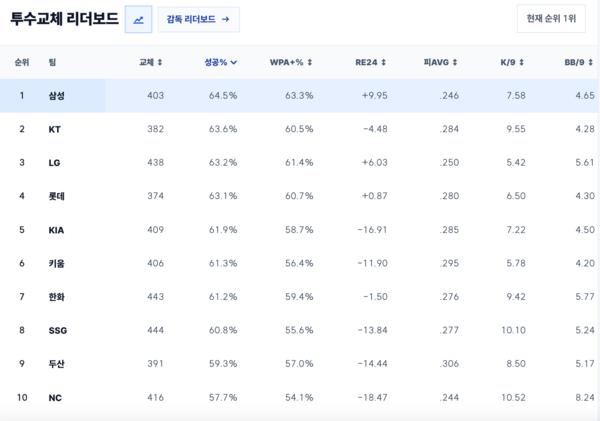The image size is (600, 421).
Task: Select the SSG team name
Action: coord(58,330)
